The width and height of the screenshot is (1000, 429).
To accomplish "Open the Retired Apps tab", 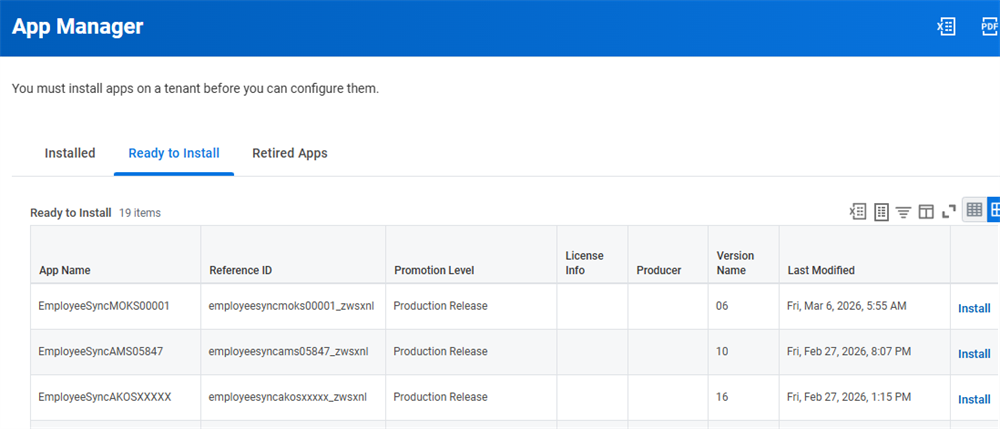I will (290, 153).
